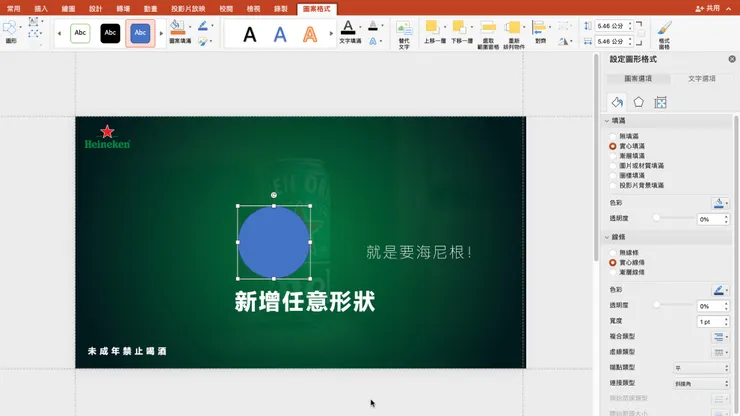This screenshot has height=416, width=740.
Task: Open 圖案填滿 color dropdown arrow
Action: (x=190, y=27)
